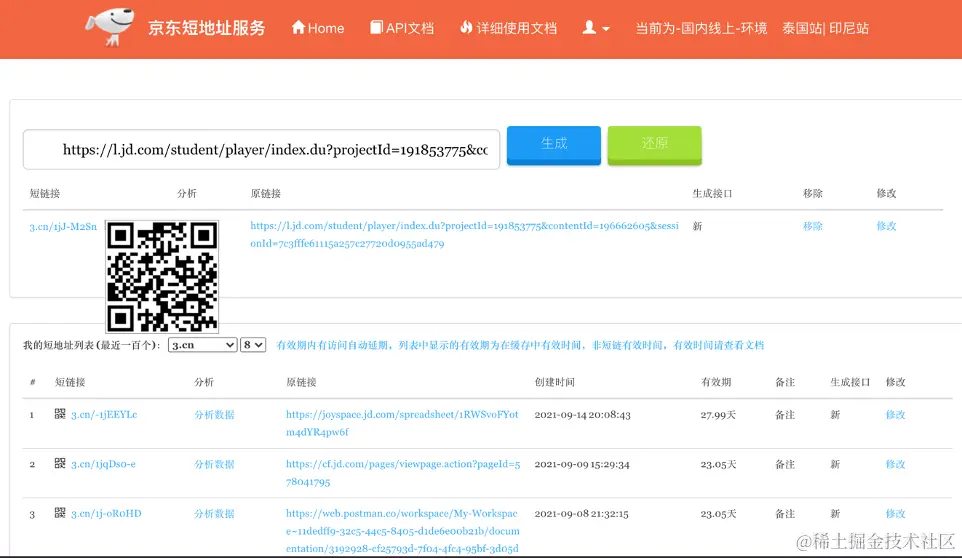Click the 有效期 column header
This screenshot has height=558, width=962.
[716, 382]
